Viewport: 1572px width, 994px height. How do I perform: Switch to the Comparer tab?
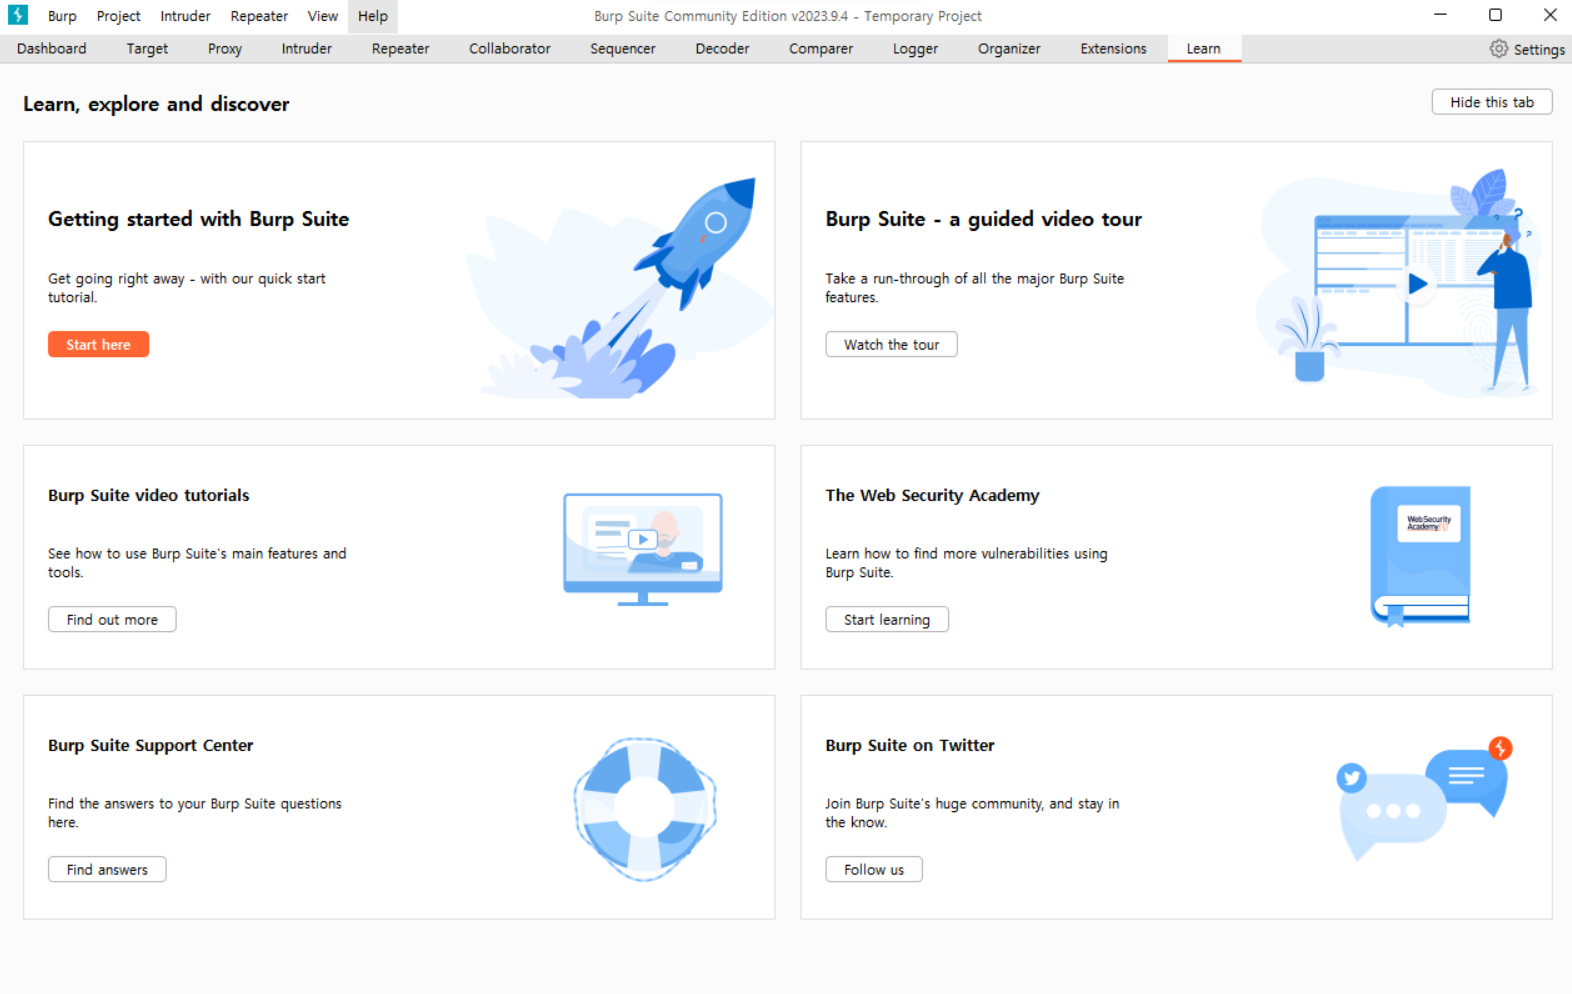tap(820, 48)
